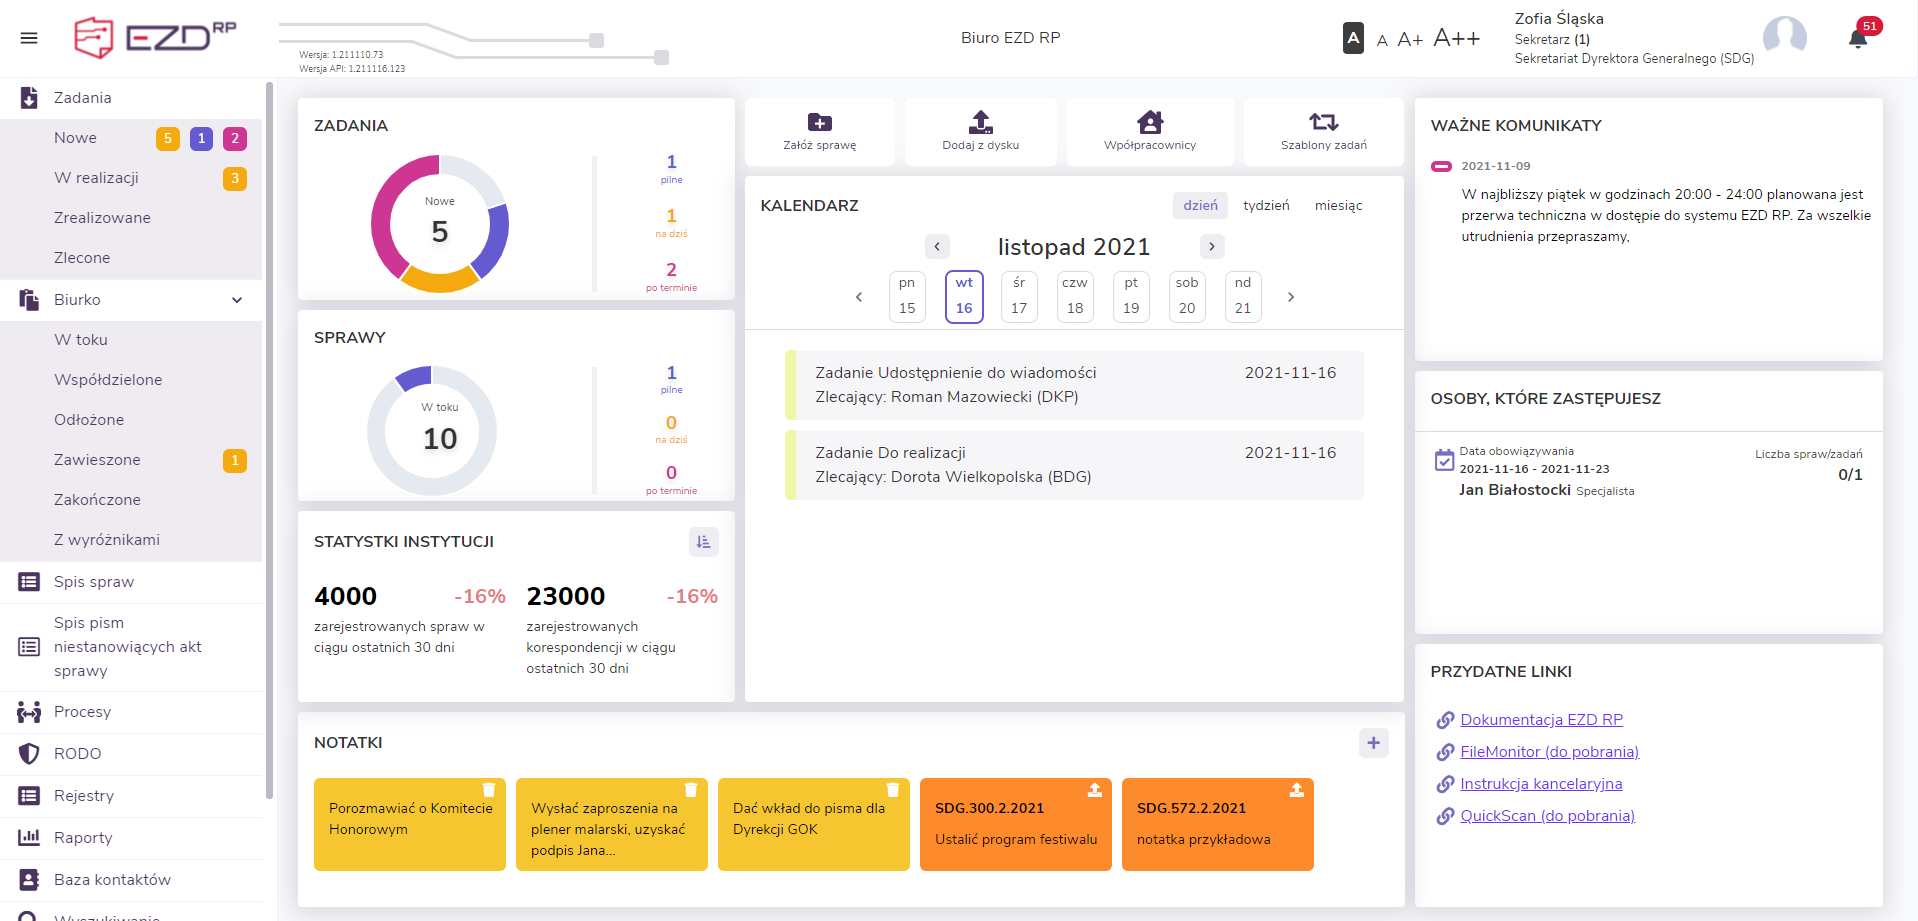Switch calendar to miesiąc view
1918x921 pixels.
coord(1338,206)
